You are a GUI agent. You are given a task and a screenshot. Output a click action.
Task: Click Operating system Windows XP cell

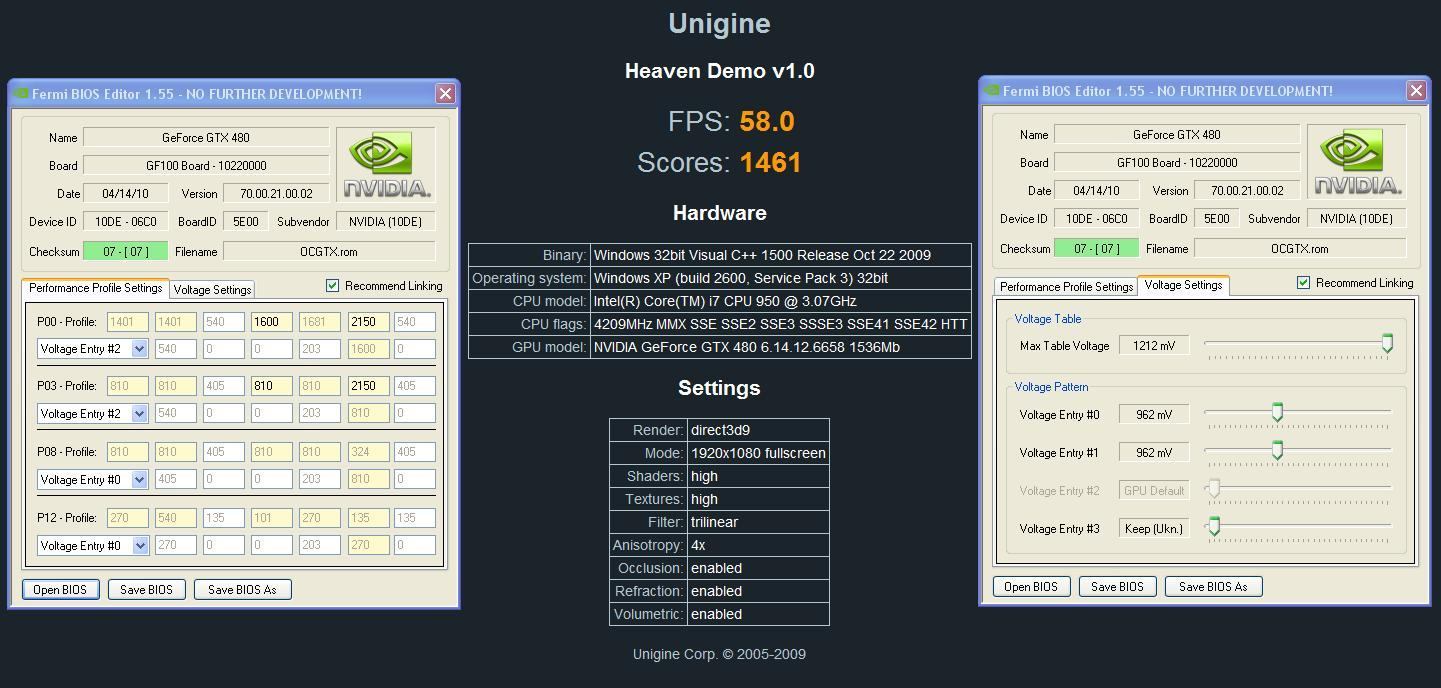[781, 278]
